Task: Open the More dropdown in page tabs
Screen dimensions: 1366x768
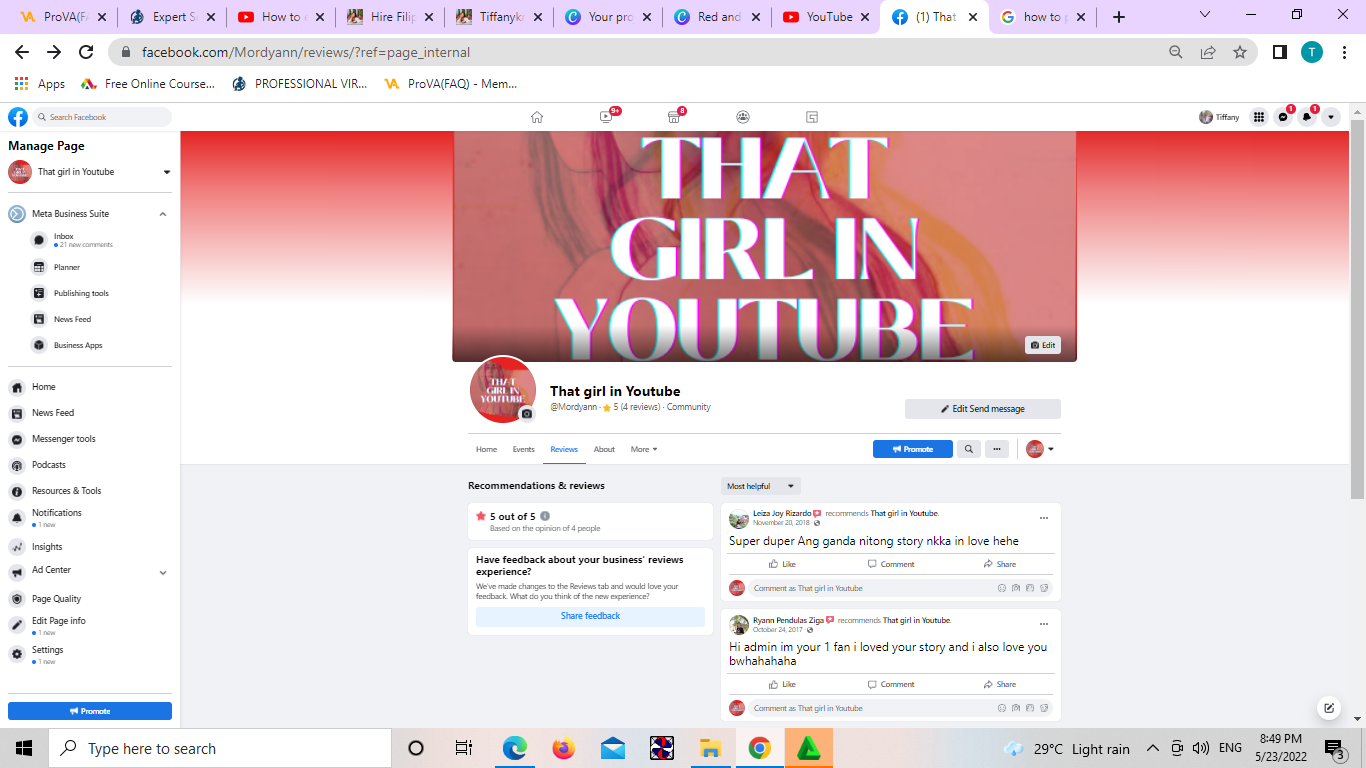Action: click(x=644, y=449)
